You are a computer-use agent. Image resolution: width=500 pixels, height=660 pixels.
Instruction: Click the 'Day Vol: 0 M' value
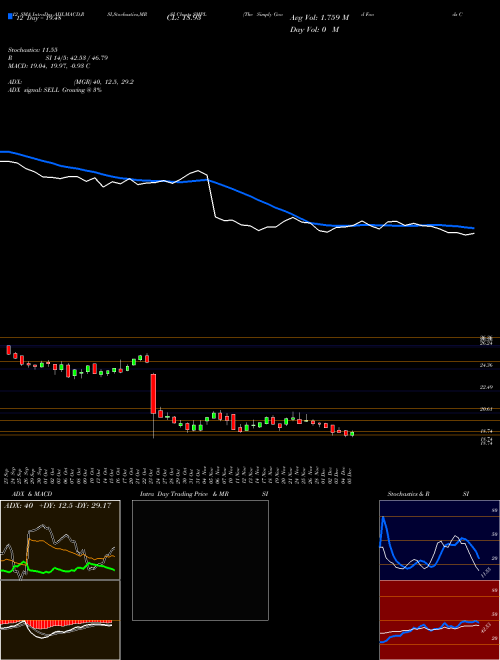314,29
